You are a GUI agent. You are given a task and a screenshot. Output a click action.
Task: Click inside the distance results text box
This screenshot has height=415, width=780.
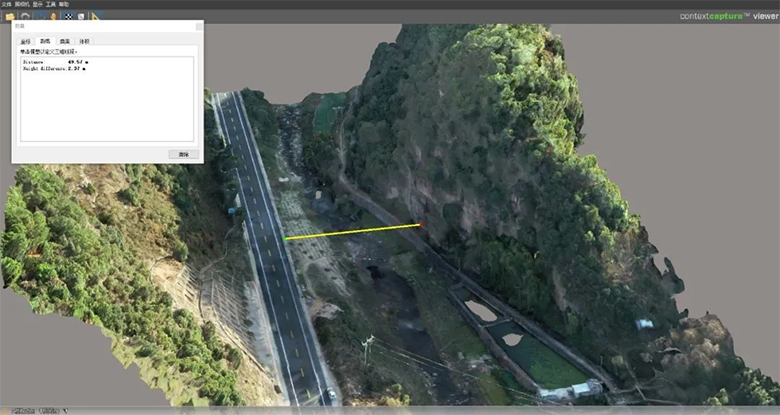[106, 100]
